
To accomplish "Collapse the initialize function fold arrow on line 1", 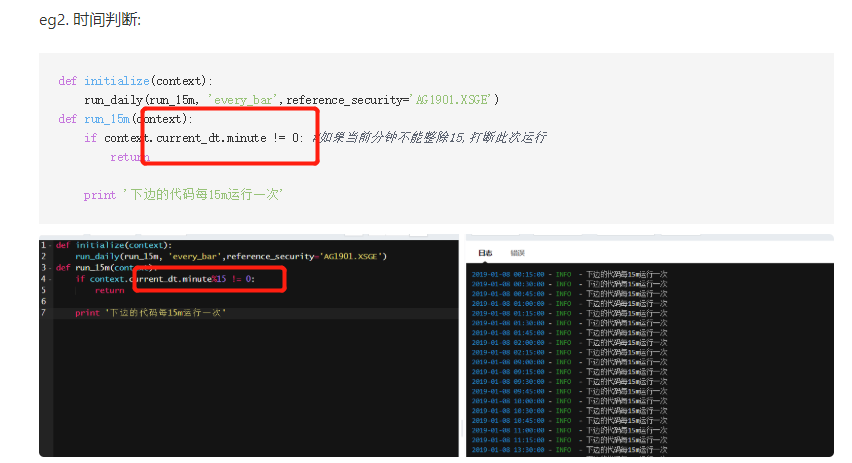I will 51,245.
